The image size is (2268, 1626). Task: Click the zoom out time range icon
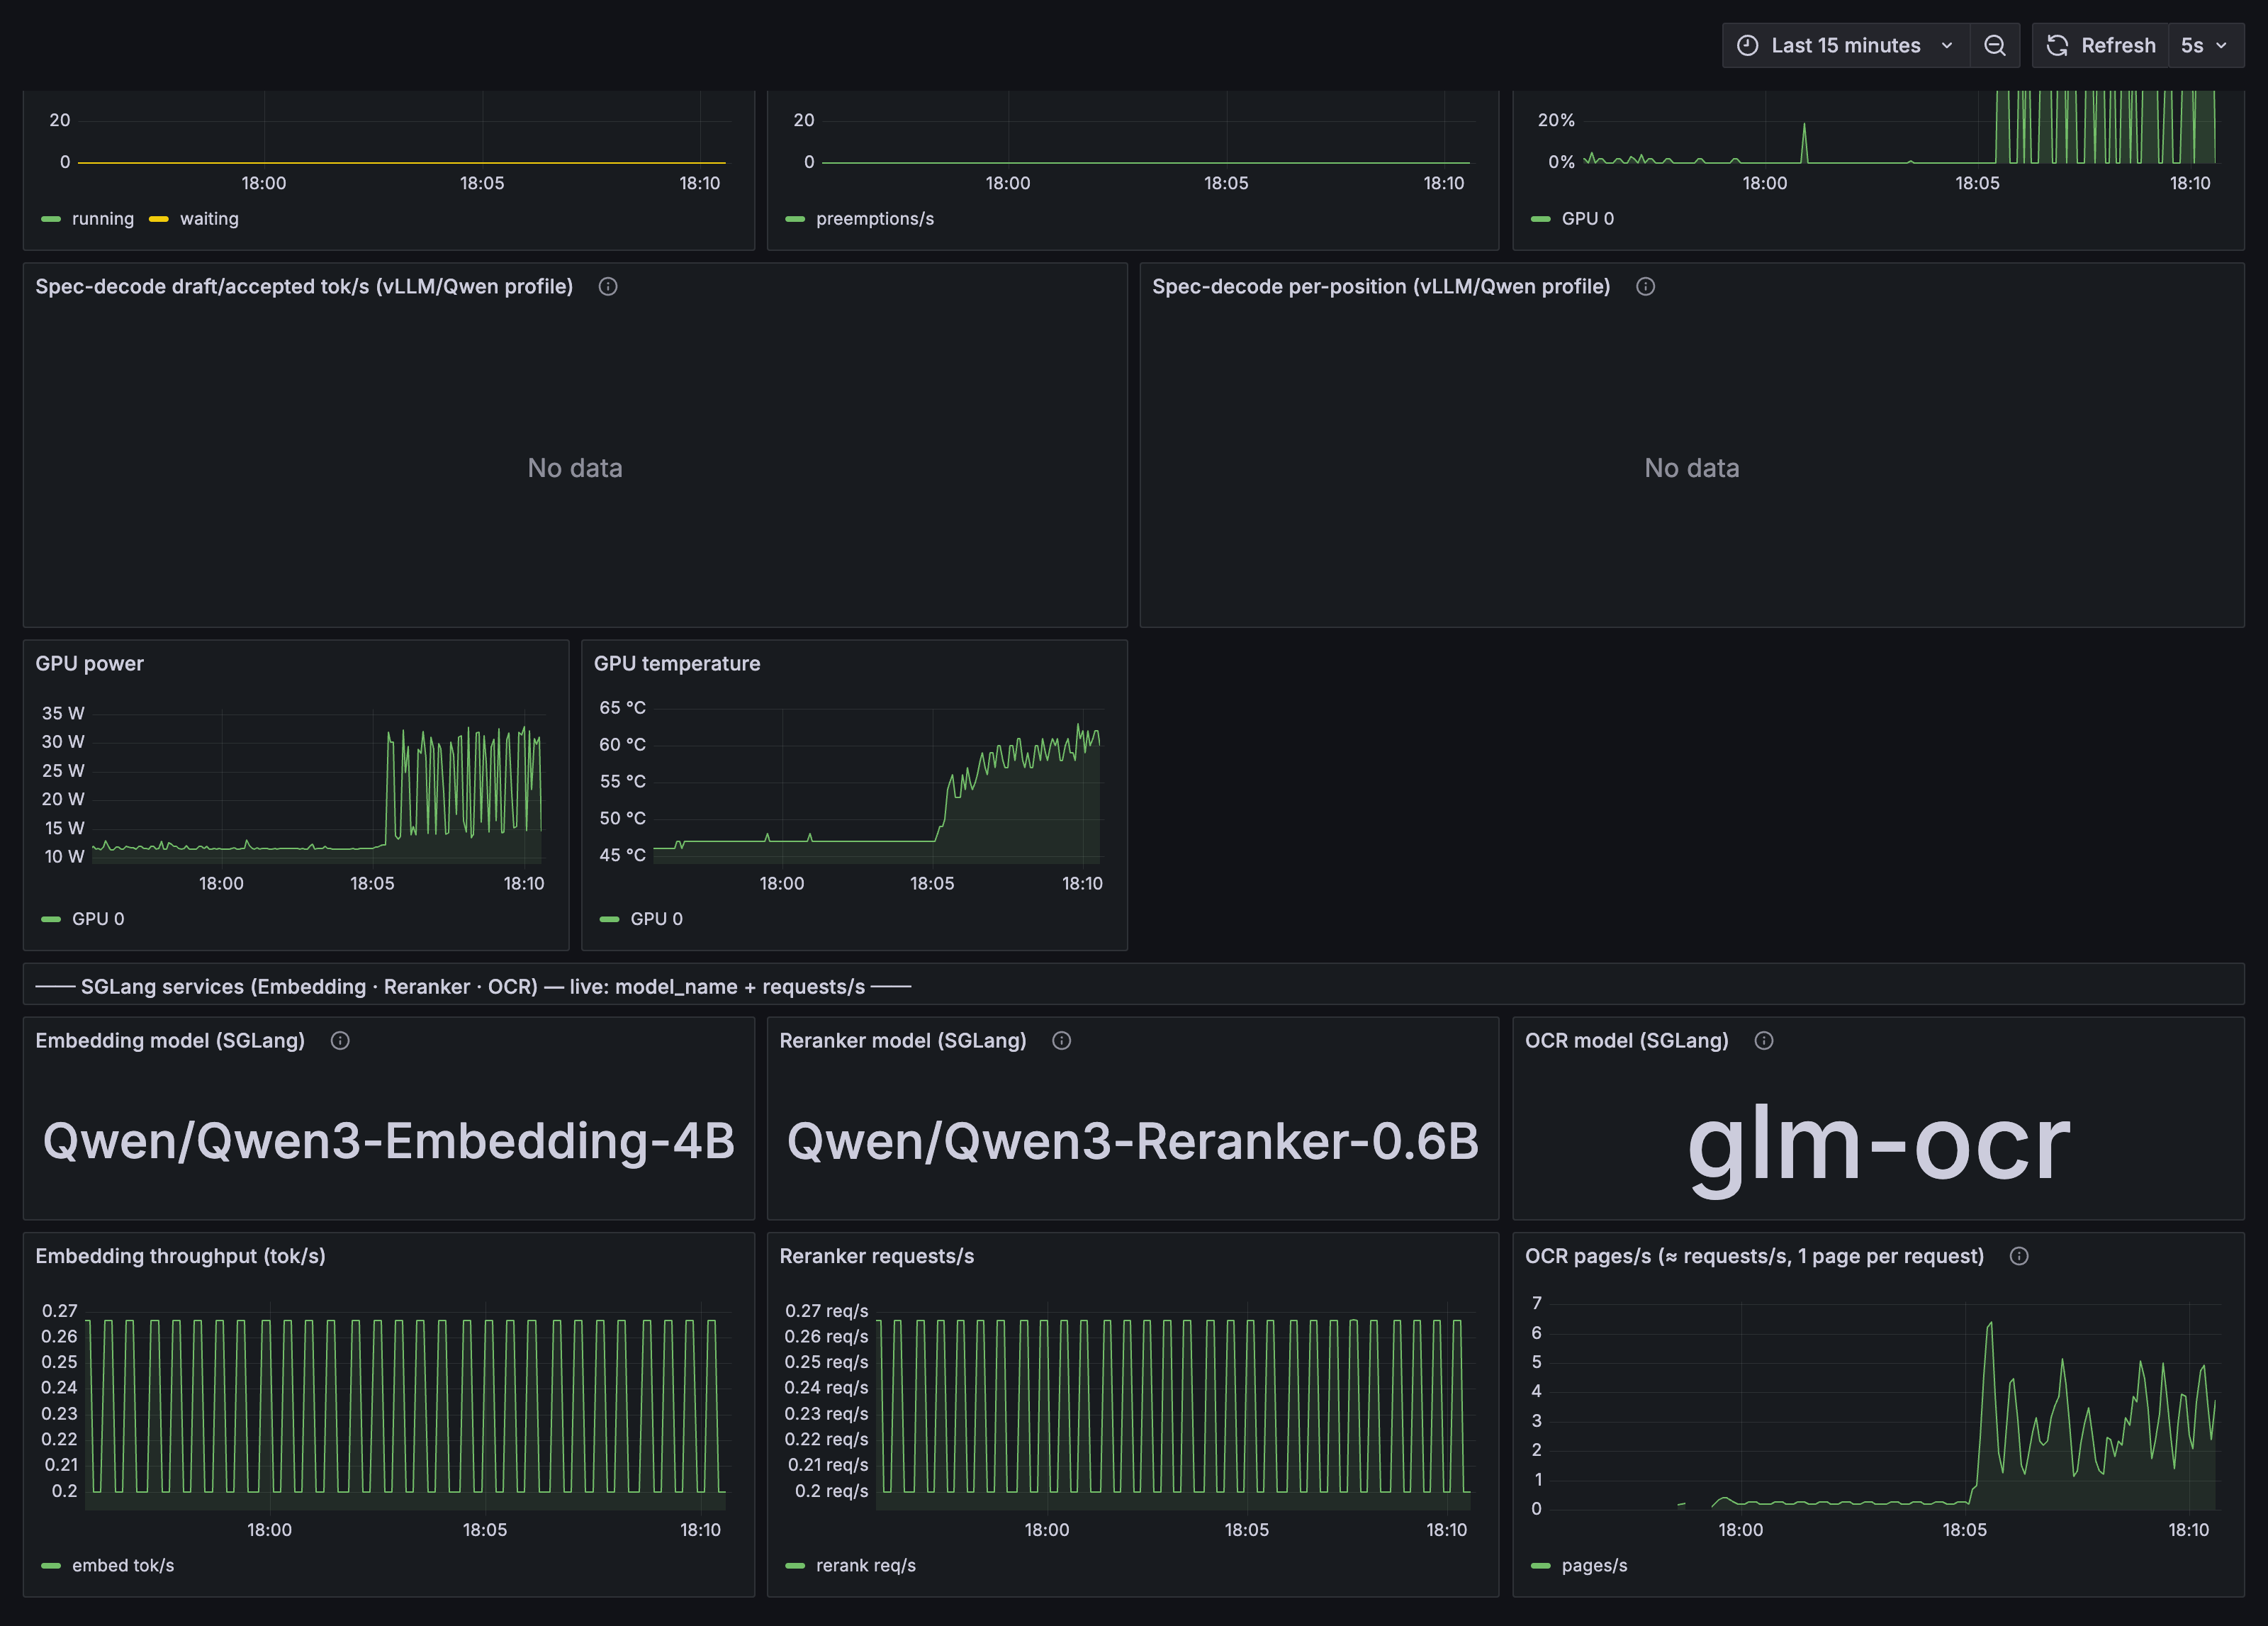tap(1994, 45)
